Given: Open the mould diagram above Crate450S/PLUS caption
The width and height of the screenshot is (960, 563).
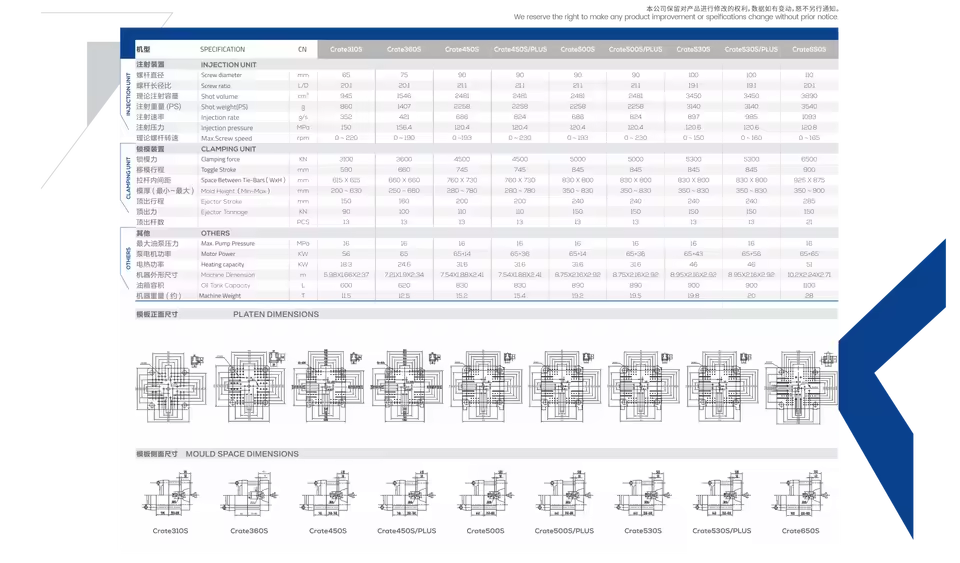Looking at the screenshot, I should [x=407, y=493].
